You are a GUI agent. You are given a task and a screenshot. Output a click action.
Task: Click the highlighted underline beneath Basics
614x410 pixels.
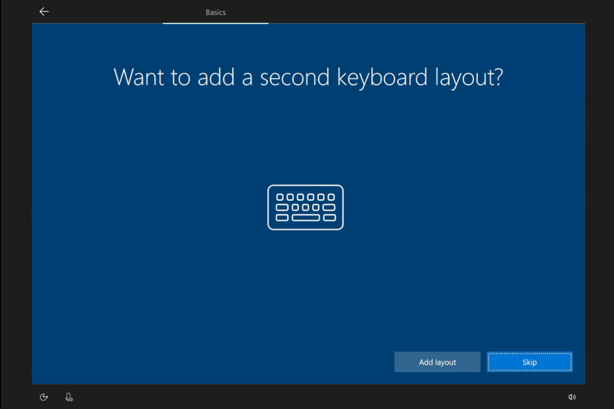[215, 22]
